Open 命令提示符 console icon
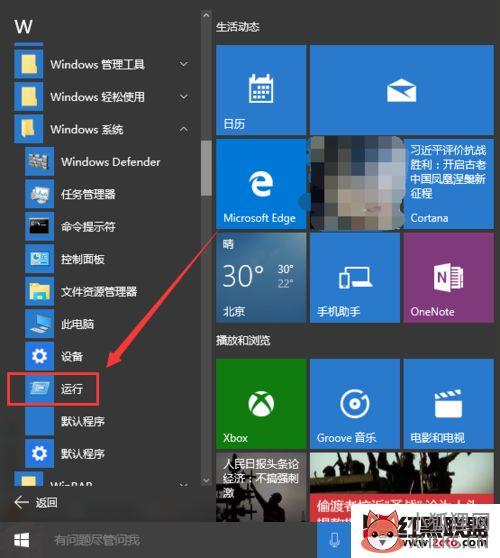The image size is (500, 558). pos(40,226)
